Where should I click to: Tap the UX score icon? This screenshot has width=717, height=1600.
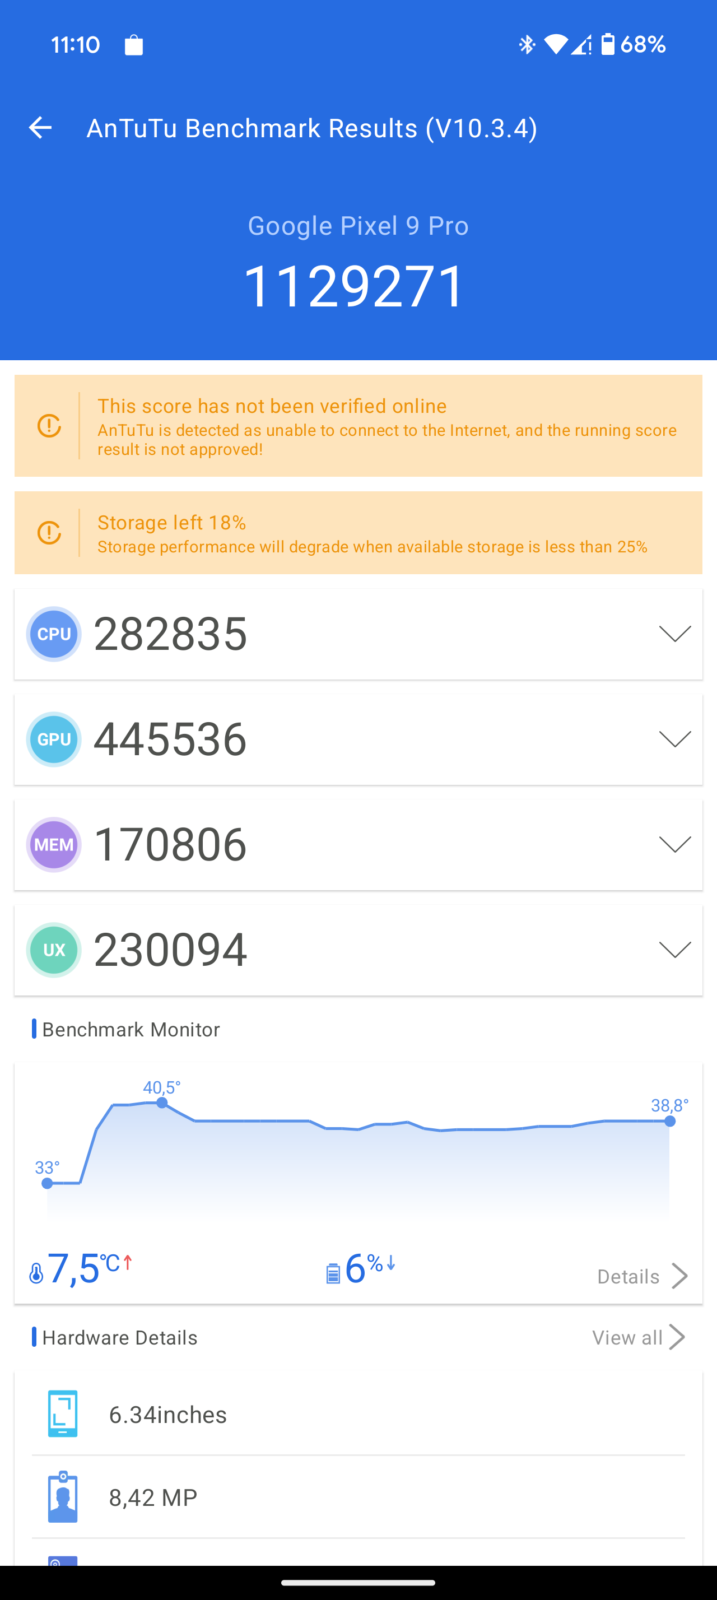click(54, 950)
